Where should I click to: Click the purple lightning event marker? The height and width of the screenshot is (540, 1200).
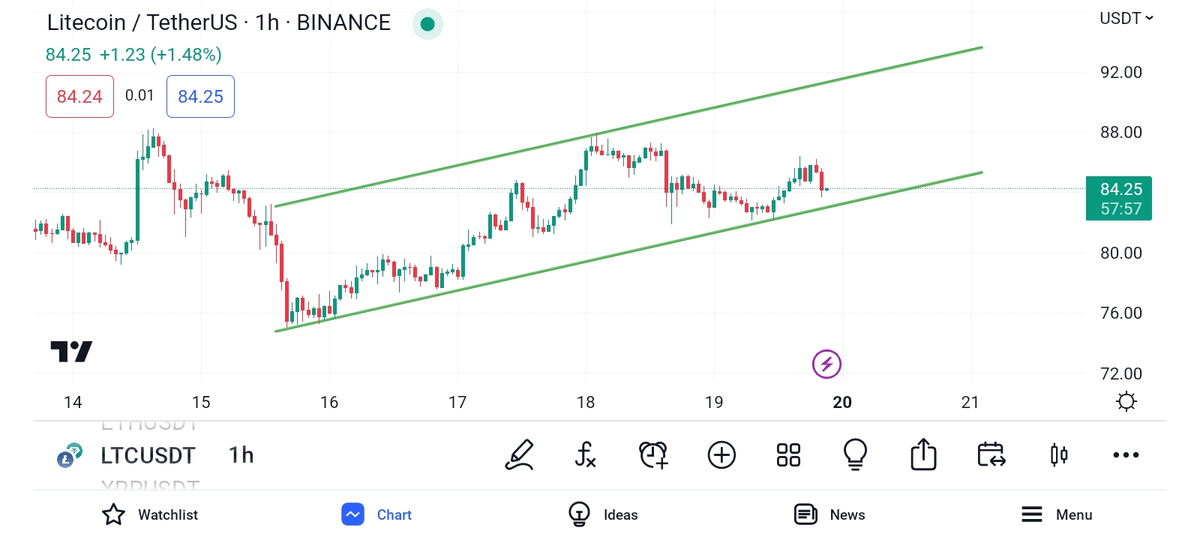point(826,364)
